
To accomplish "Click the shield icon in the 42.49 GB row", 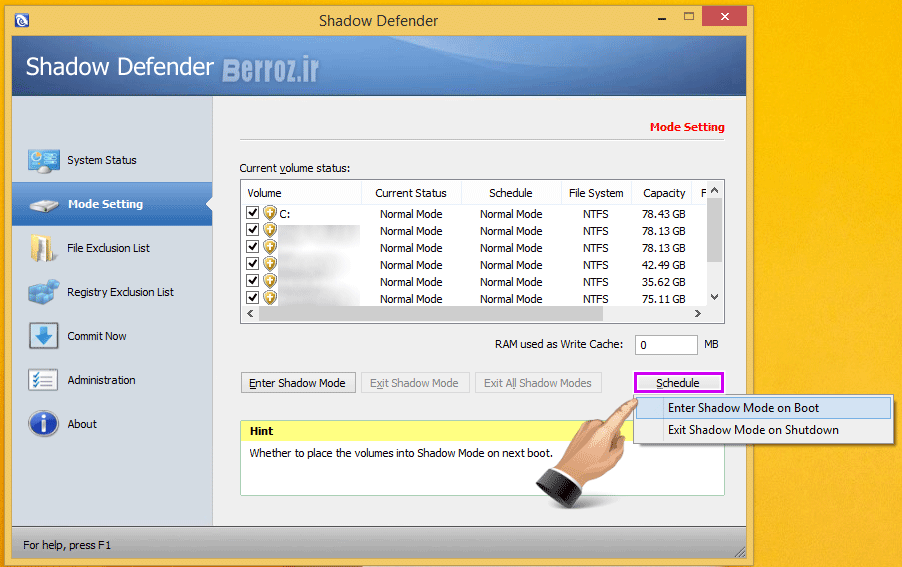I will 270,264.
